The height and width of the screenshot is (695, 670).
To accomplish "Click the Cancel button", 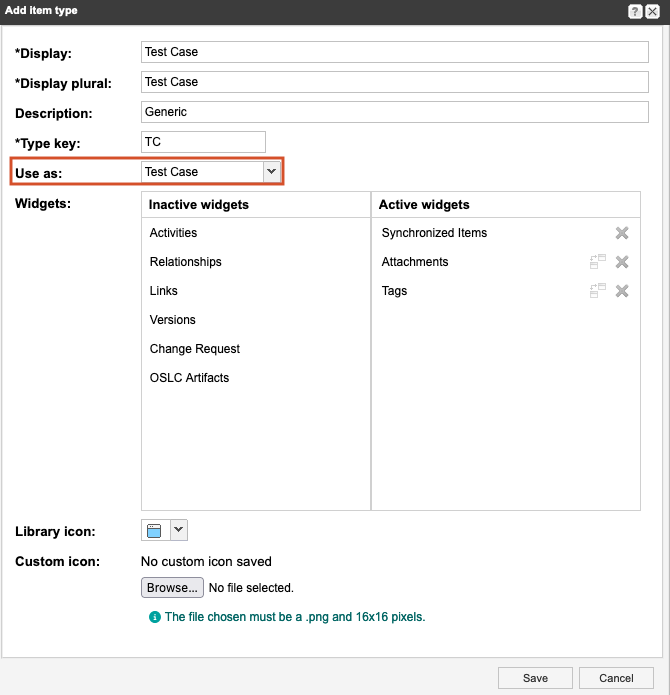I will tap(615, 678).
